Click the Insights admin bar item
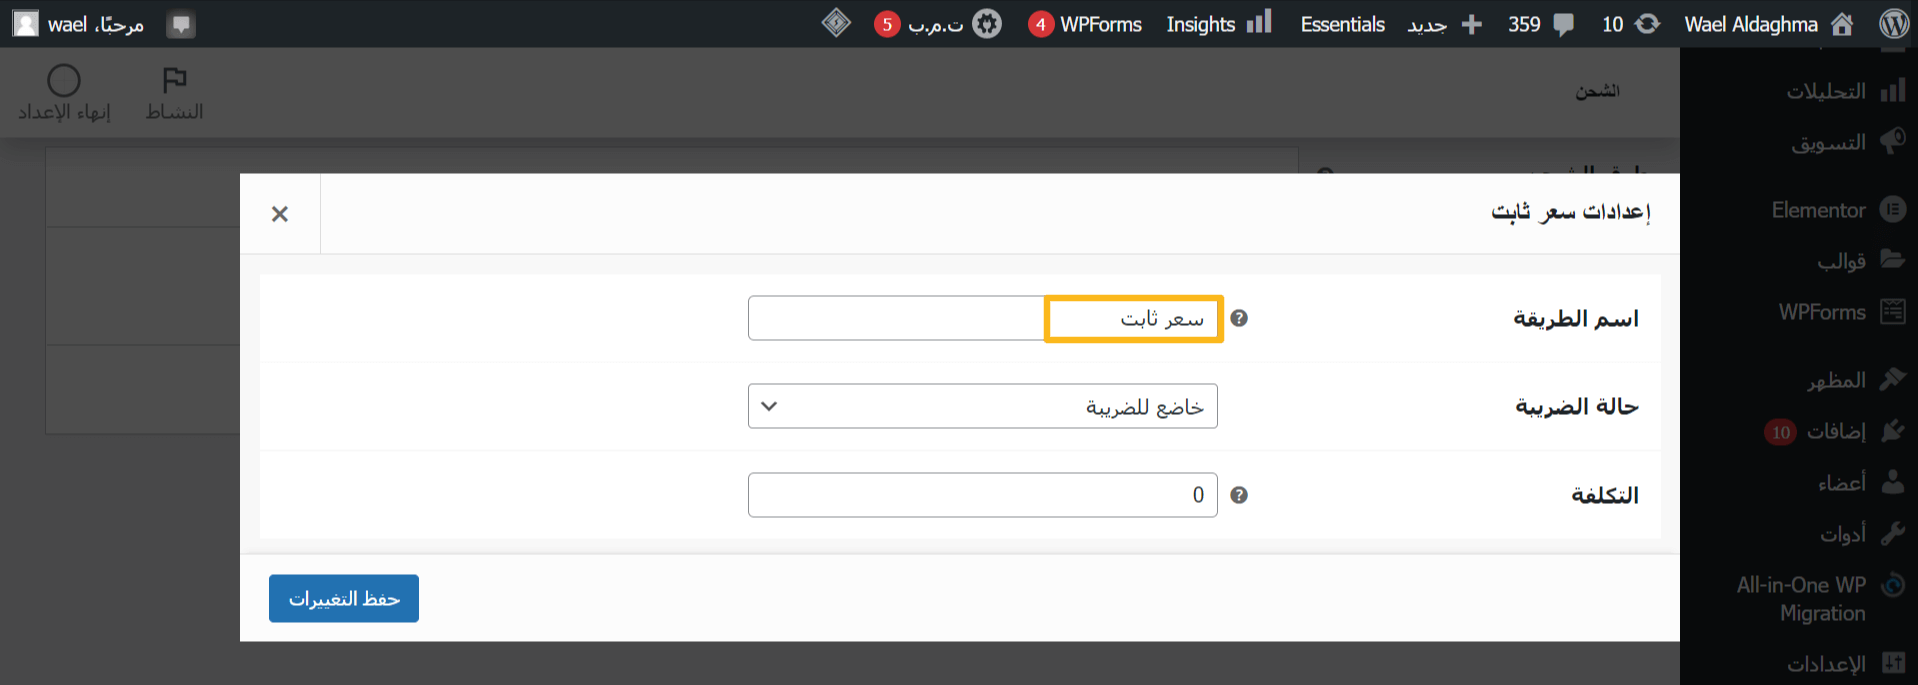This screenshot has width=1918, height=685. tap(1201, 24)
